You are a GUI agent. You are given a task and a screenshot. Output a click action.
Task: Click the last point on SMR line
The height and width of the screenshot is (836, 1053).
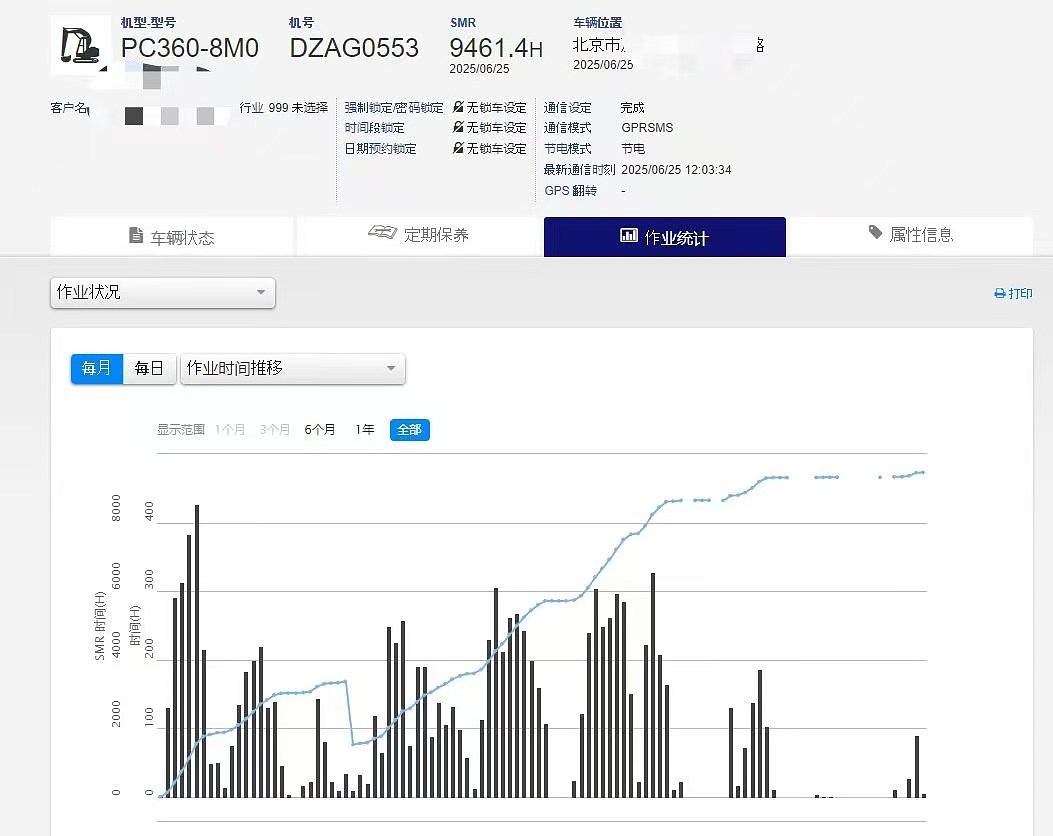tap(923, 473)
